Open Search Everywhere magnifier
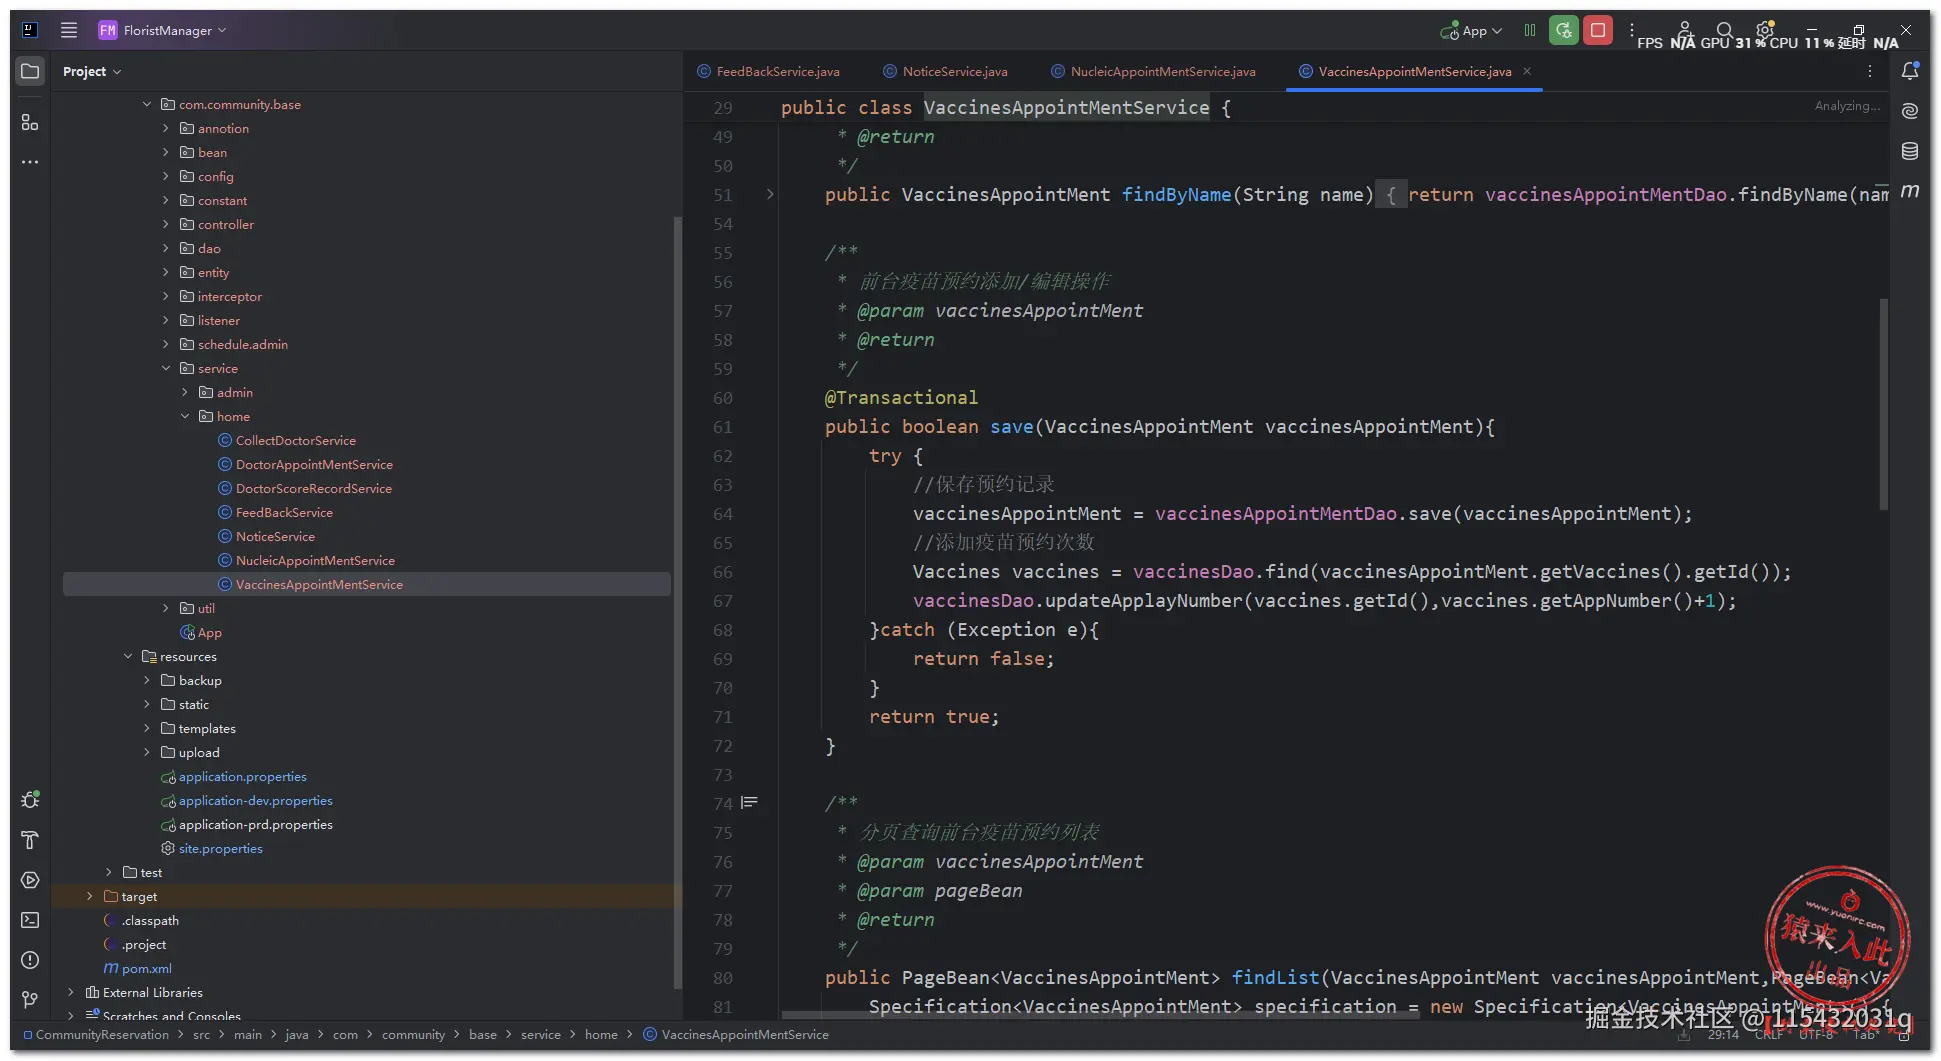1941x1061 pixels. pos(1725,30)
